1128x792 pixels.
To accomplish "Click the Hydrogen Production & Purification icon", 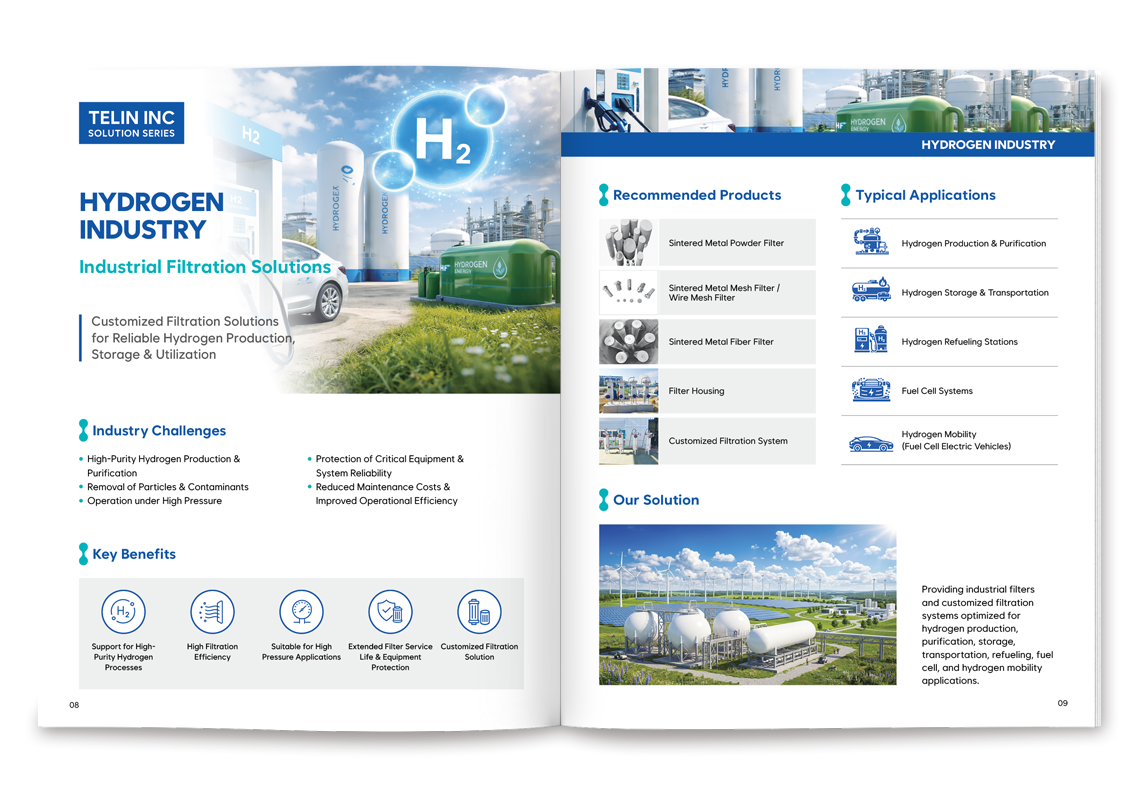I will click(871, 242).
